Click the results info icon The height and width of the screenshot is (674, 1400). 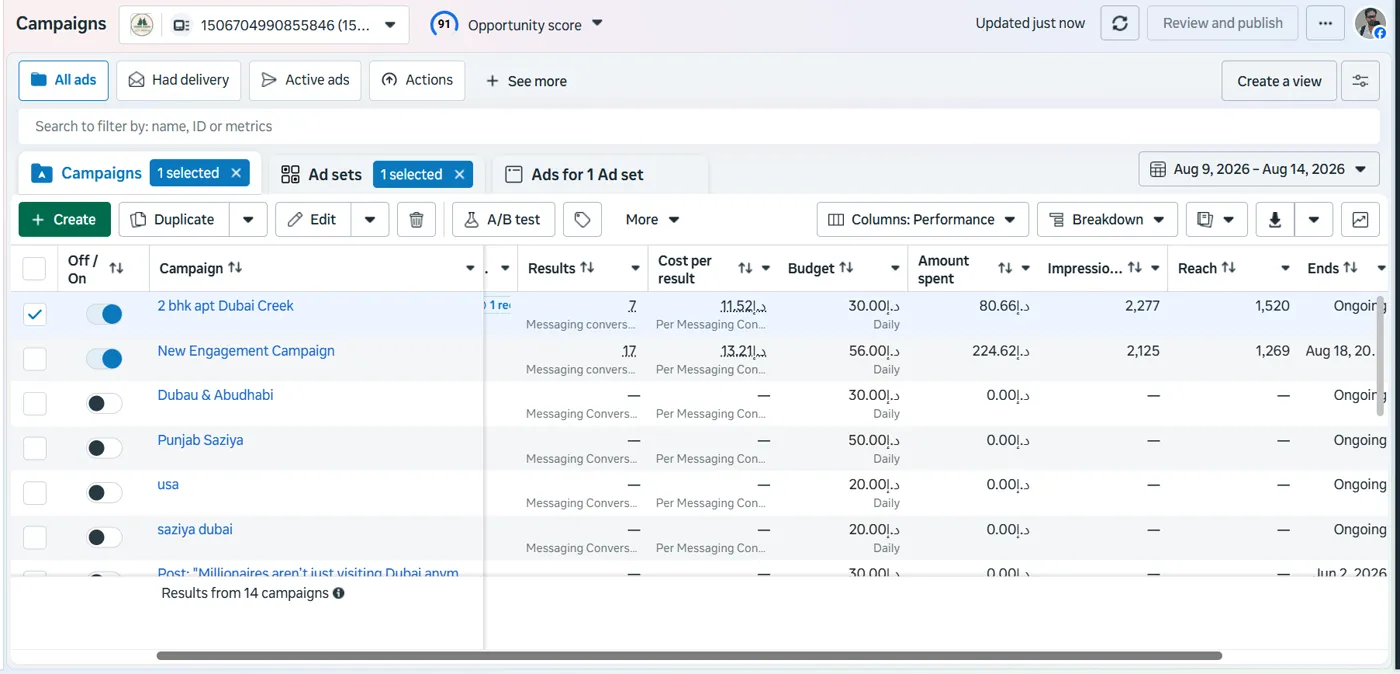coord(338,593)
